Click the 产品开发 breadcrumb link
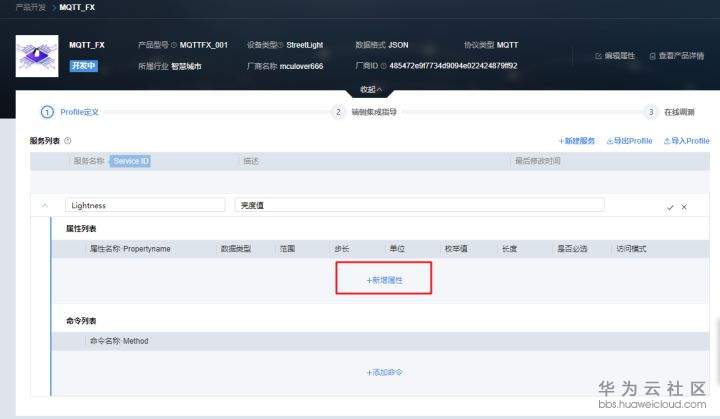This screenshot has height=419, width=720. pyautogui.click(x=30, y=7)
